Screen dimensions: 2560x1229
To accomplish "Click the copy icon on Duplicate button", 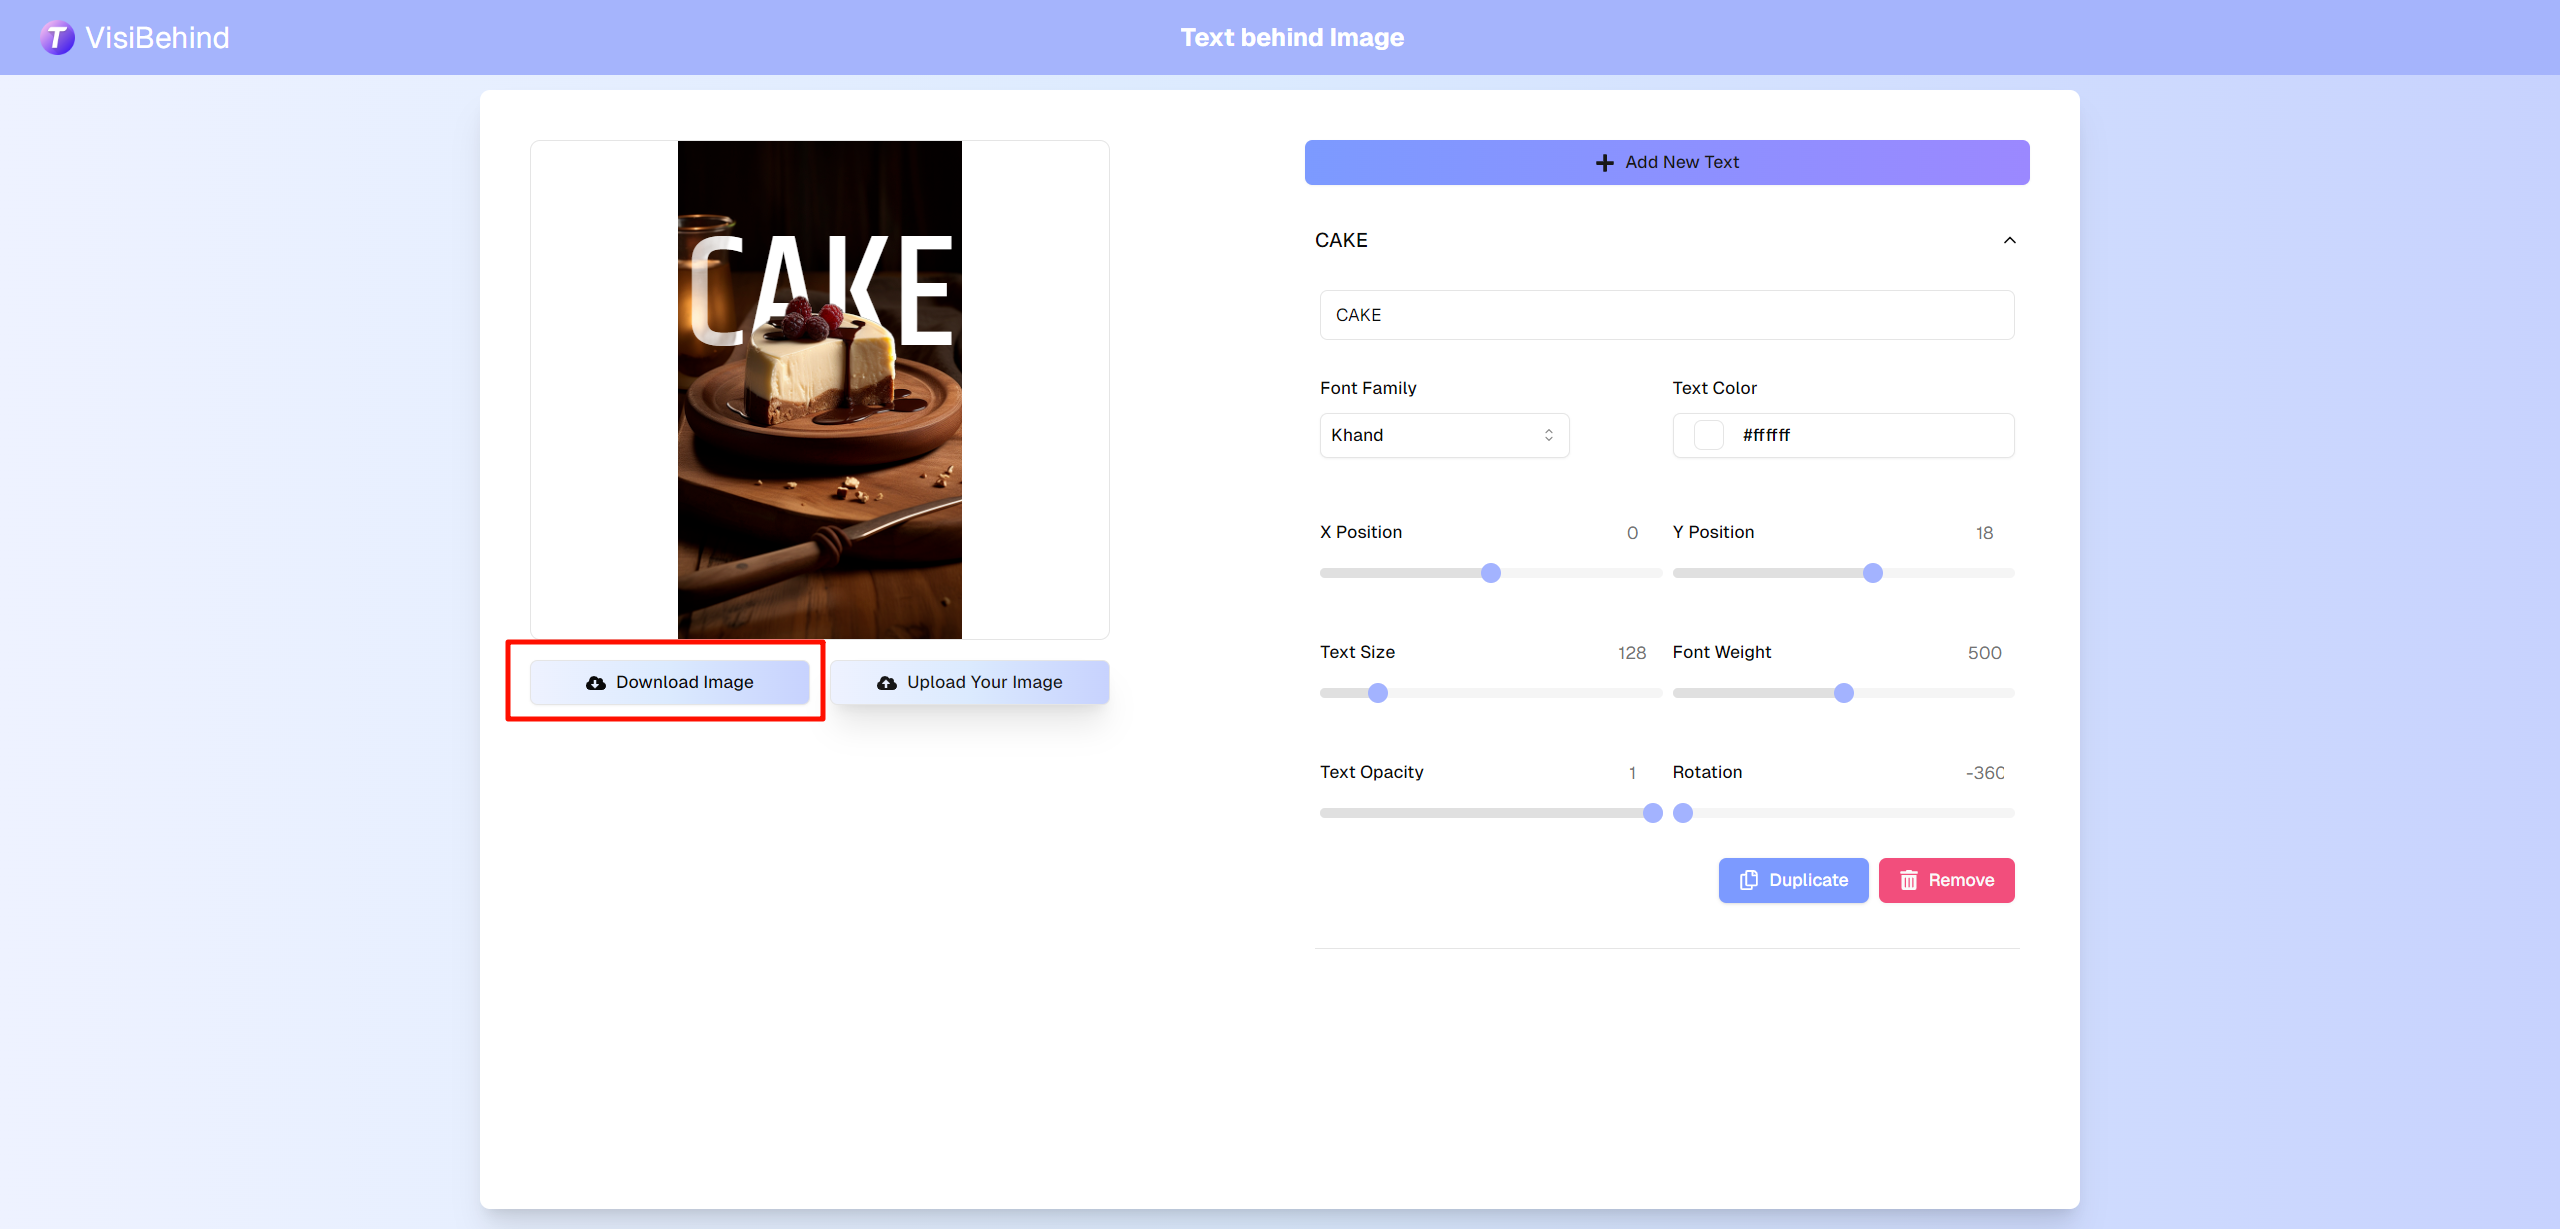I will coord(1749,880).
